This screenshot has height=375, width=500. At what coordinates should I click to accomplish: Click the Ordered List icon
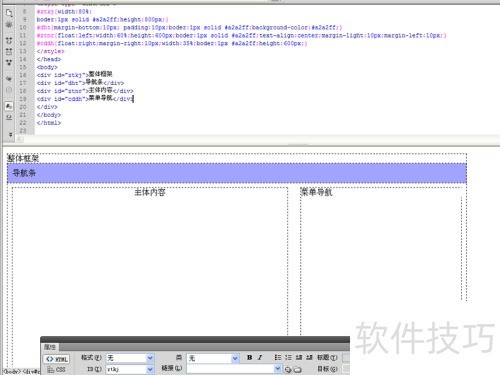288,357
